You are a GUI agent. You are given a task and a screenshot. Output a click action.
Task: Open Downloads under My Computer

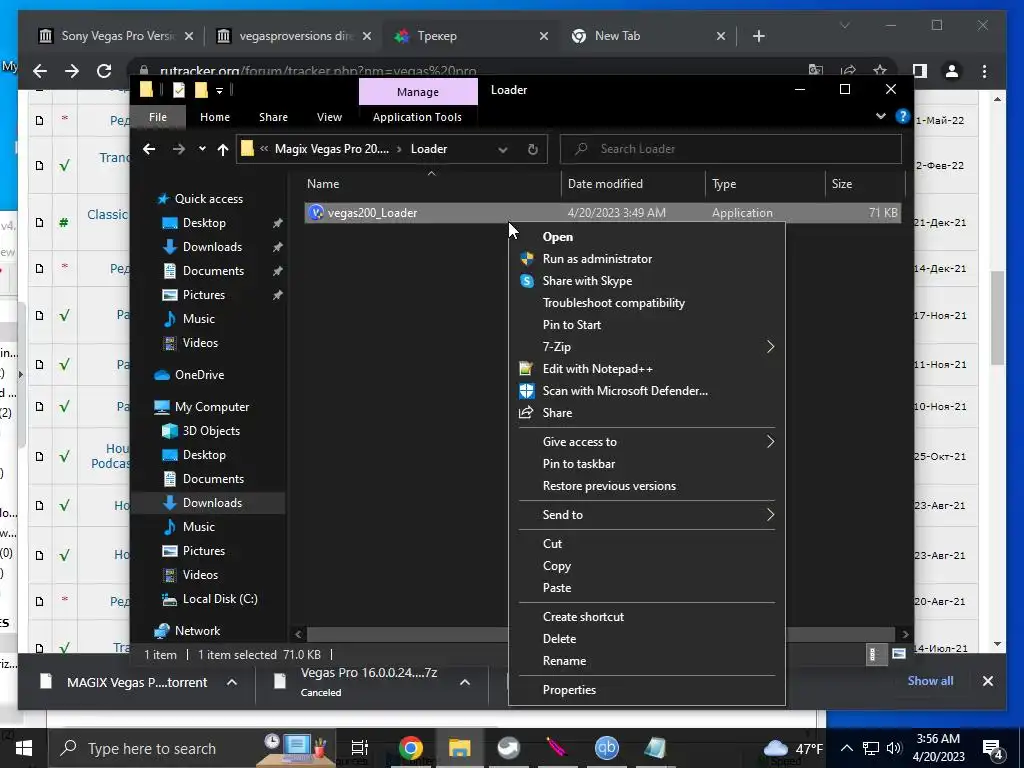[212, 503]
